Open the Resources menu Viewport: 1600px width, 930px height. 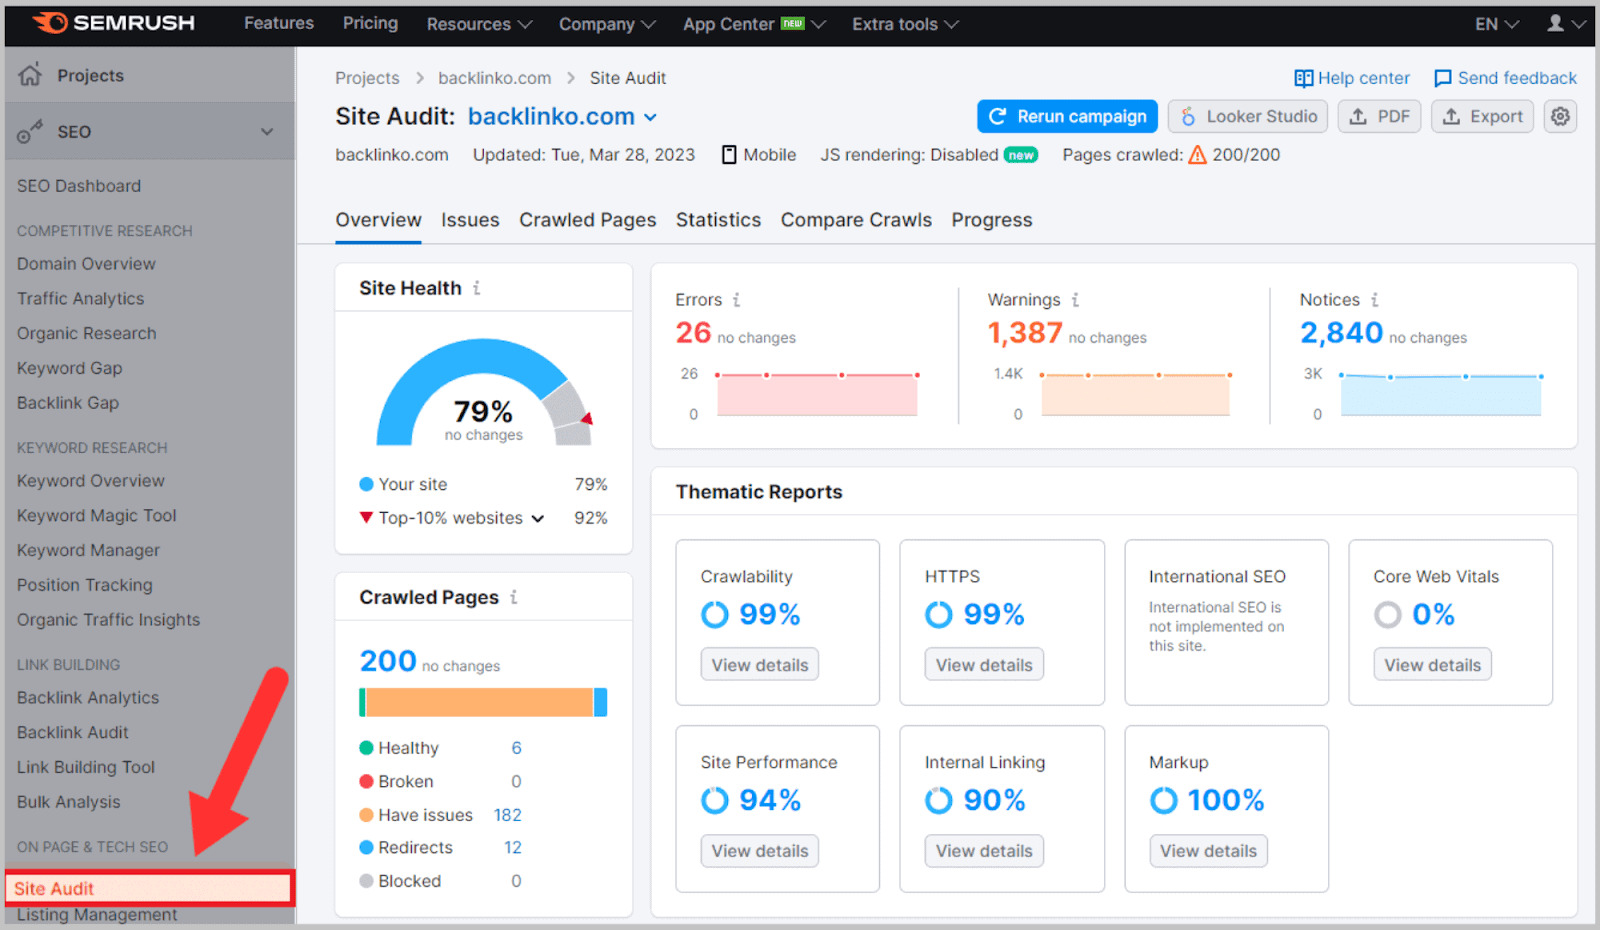(x=479, y=23)
